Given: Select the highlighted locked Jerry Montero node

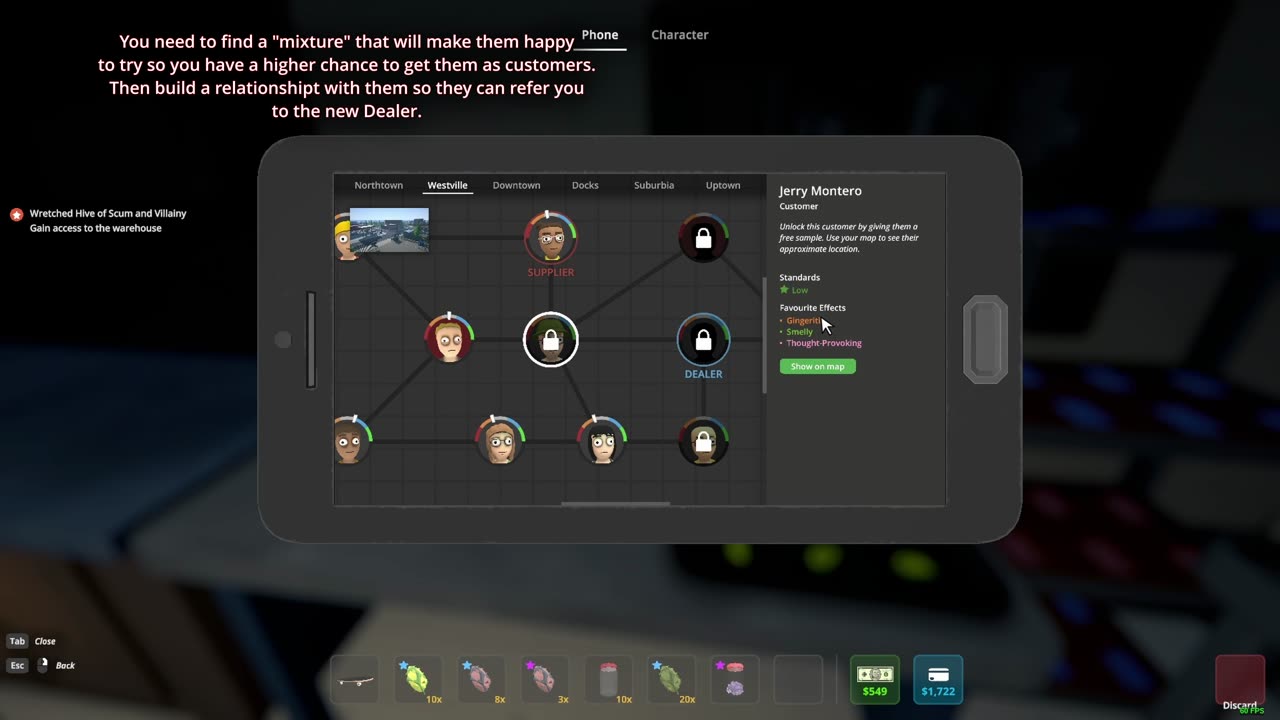Looking at the screenshot, I should point(551,339).
